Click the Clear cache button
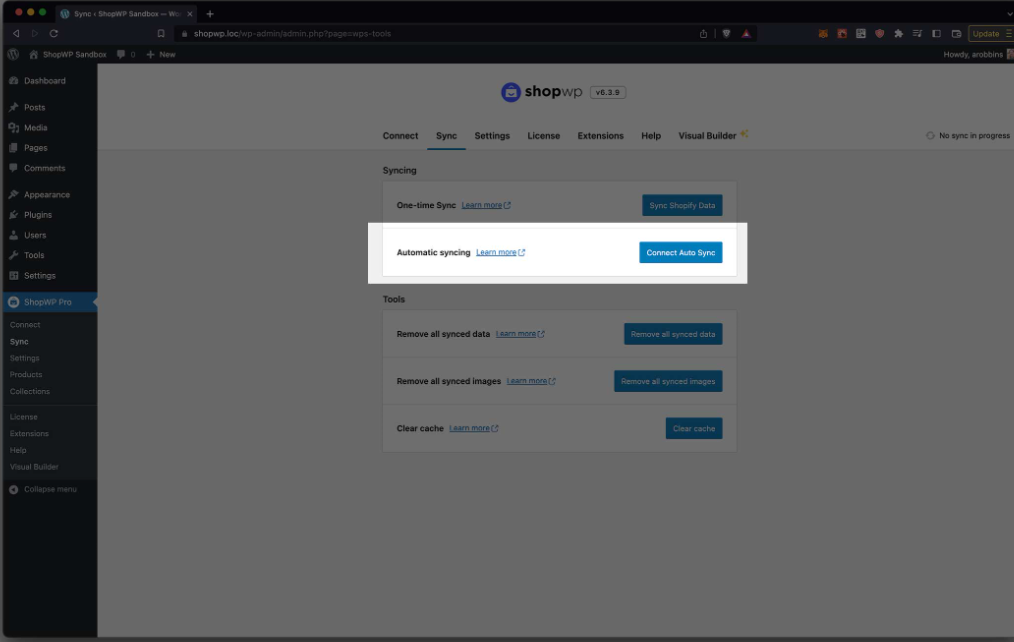The width and height of the screenshot is (1014, 642). (694, 429)
